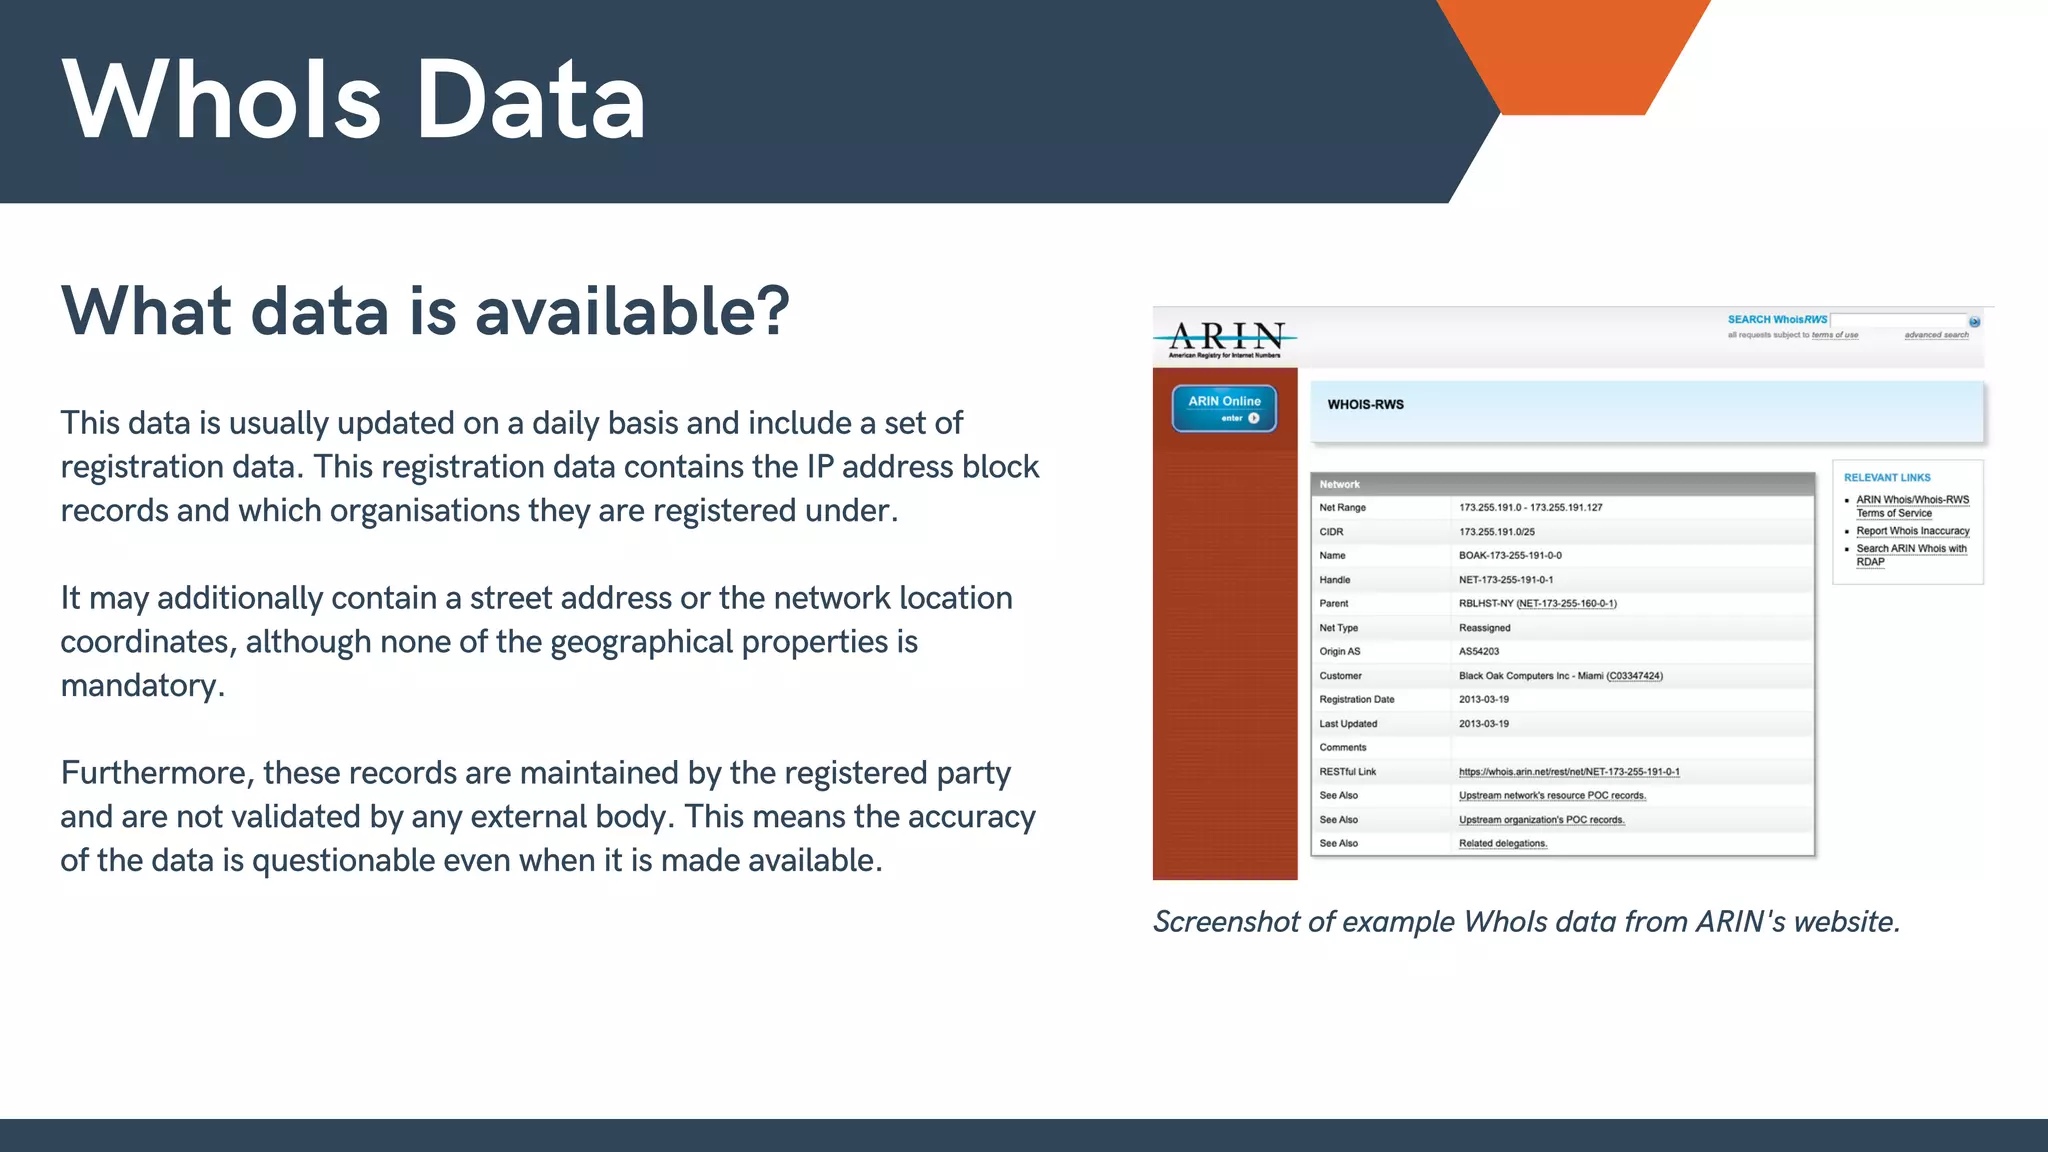2048x1152 pixels.
Task: Click the CIDR value 173.255.191.0/25
Action: coord(1496,532)
